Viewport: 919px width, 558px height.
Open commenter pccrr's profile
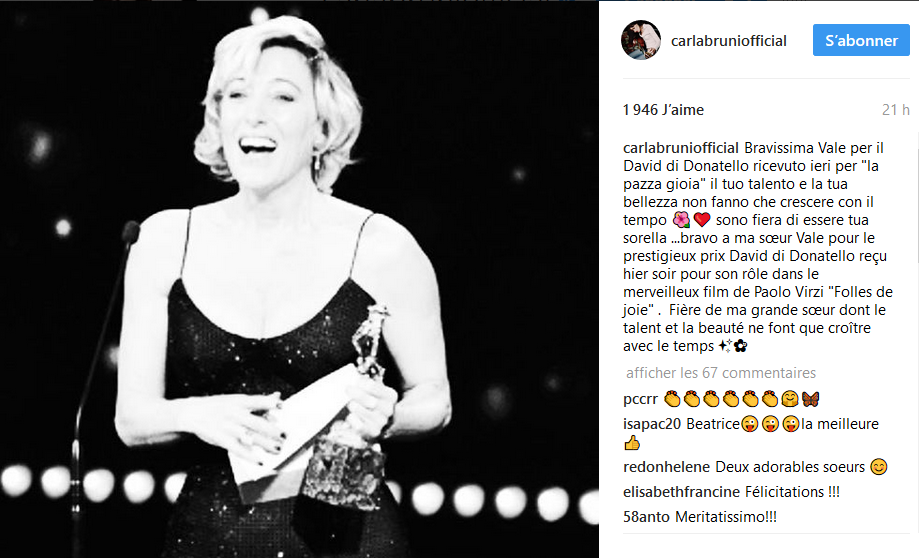(641, 399)
